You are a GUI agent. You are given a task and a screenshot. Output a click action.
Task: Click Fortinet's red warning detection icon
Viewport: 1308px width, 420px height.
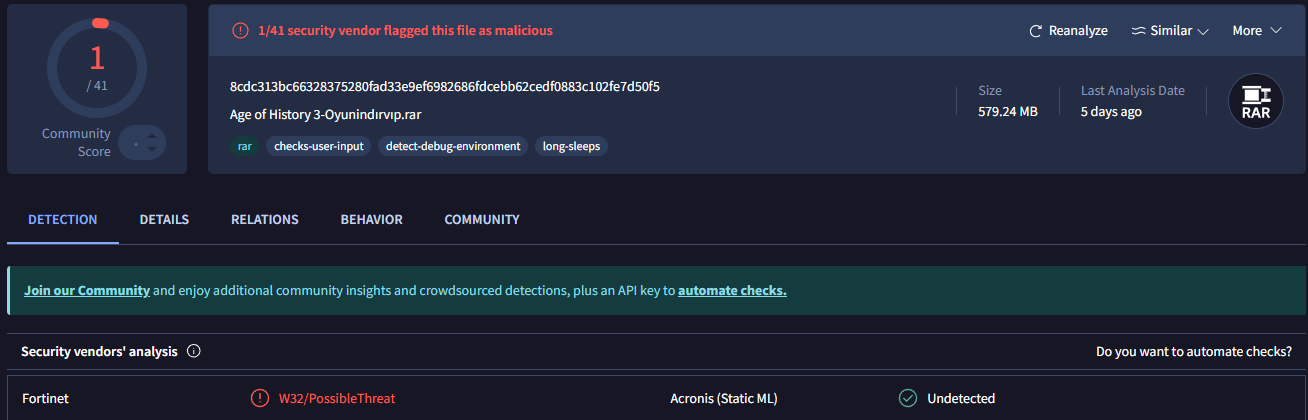(x=260, y=398)
